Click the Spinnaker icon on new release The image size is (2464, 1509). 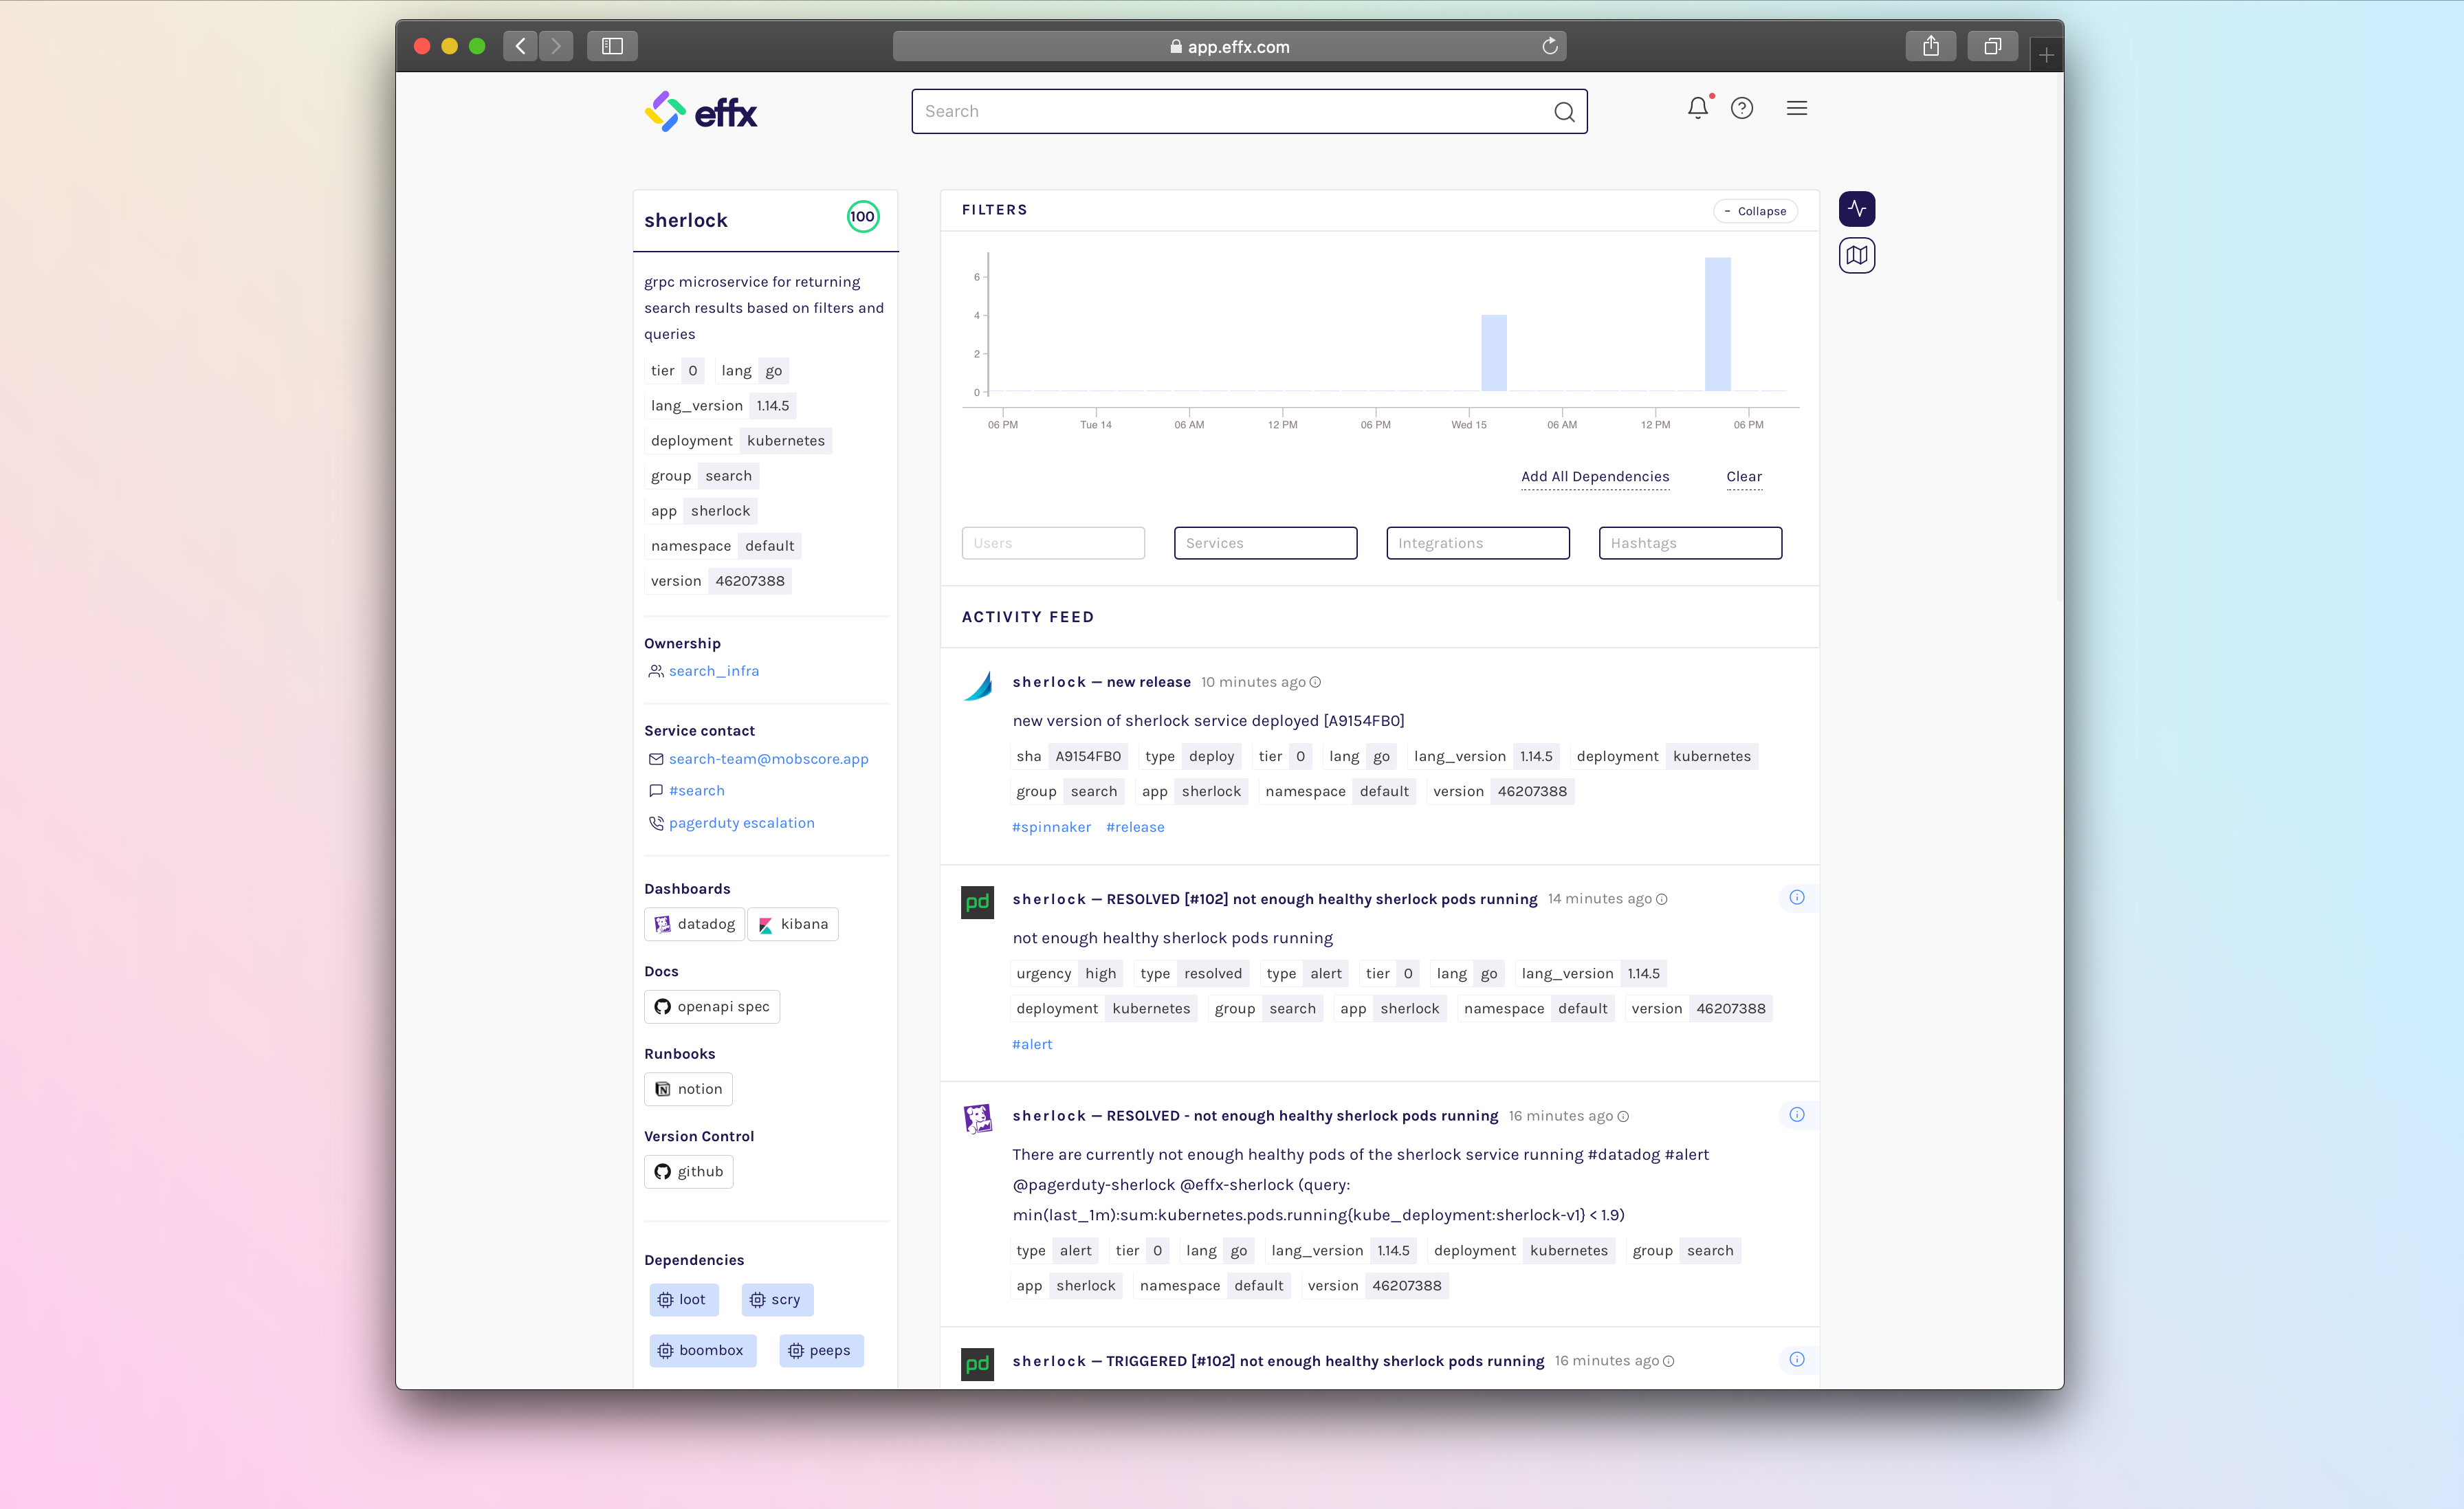977,686
